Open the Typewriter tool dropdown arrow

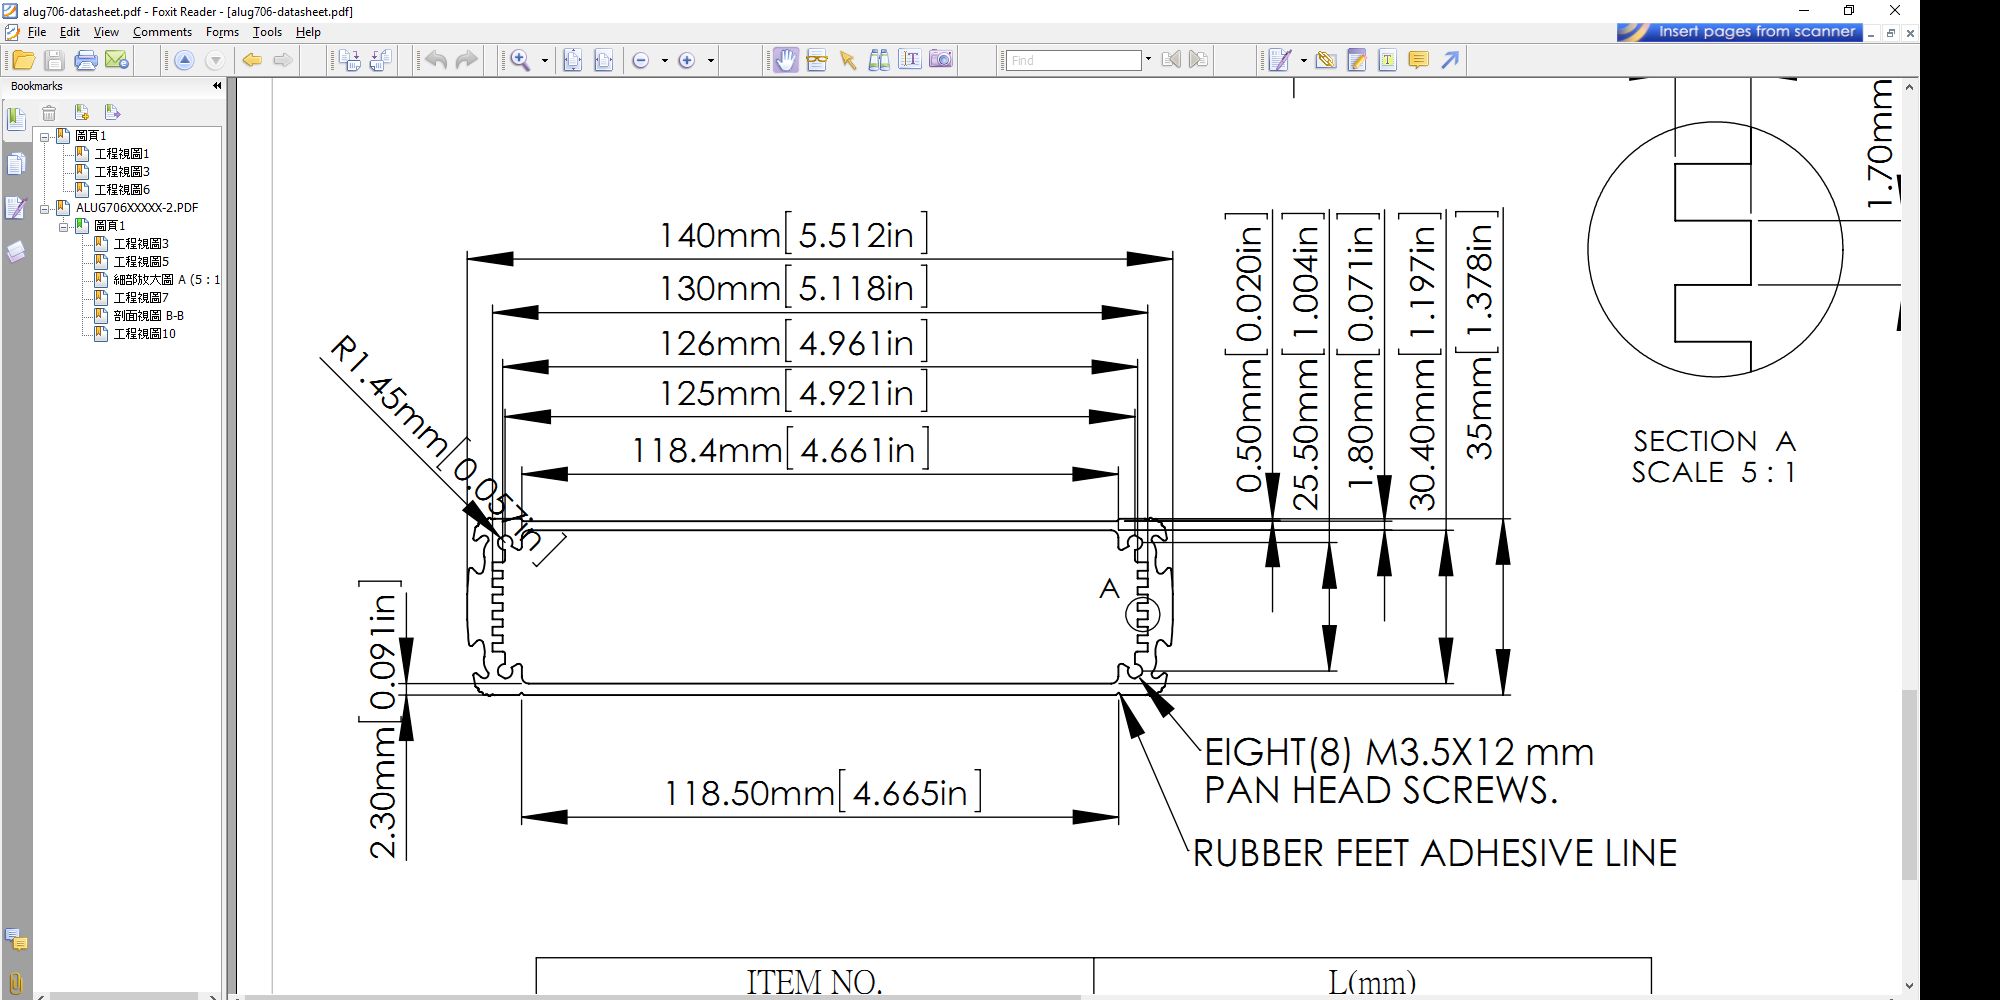click(1303, 60)
